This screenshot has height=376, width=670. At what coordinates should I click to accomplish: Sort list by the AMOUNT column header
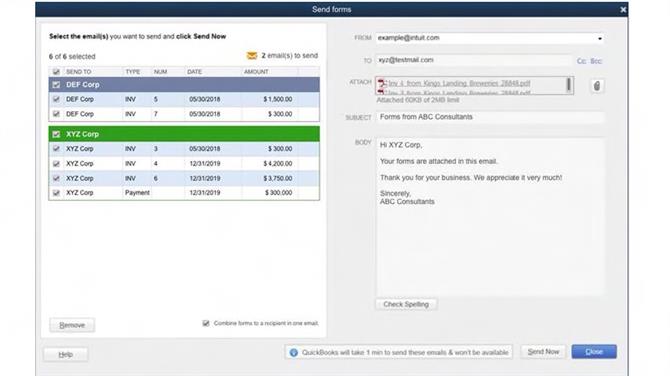[256, 72]
